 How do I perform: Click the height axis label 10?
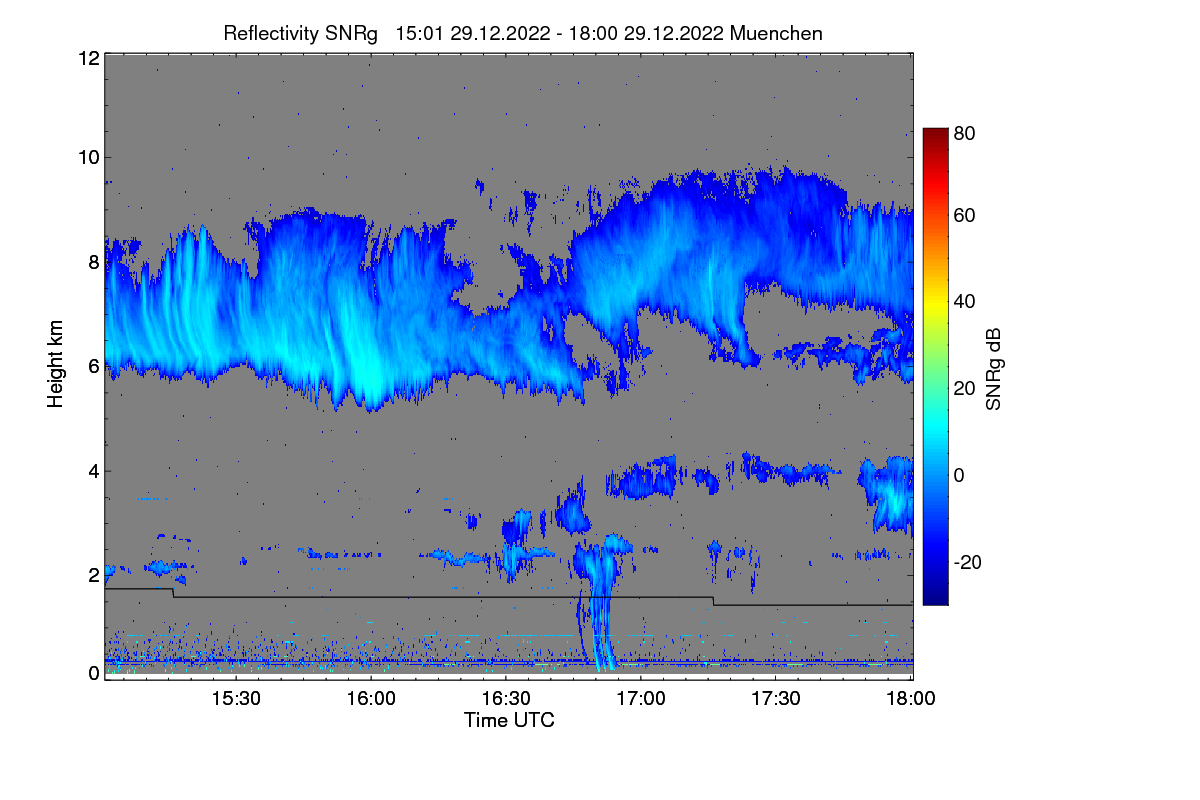tap(88, 157)
